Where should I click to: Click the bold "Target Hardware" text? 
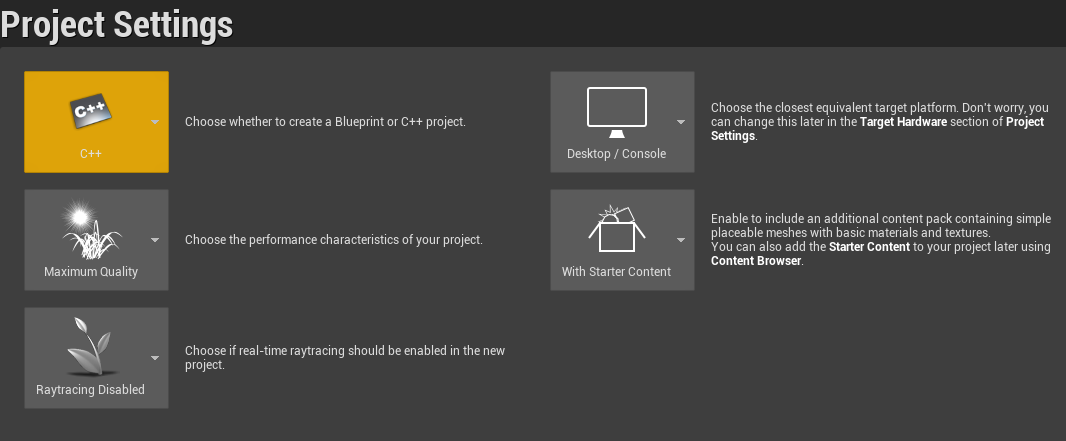(906, 122)
